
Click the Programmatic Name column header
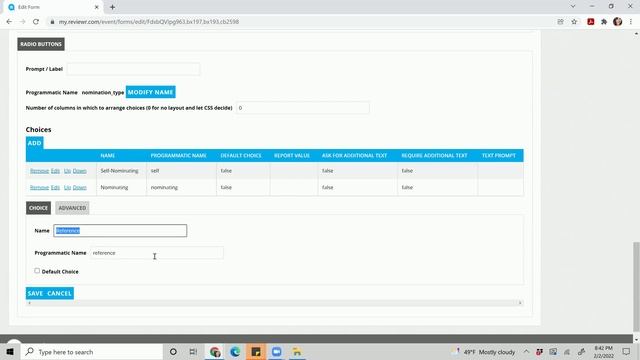[x=178, y=156]
